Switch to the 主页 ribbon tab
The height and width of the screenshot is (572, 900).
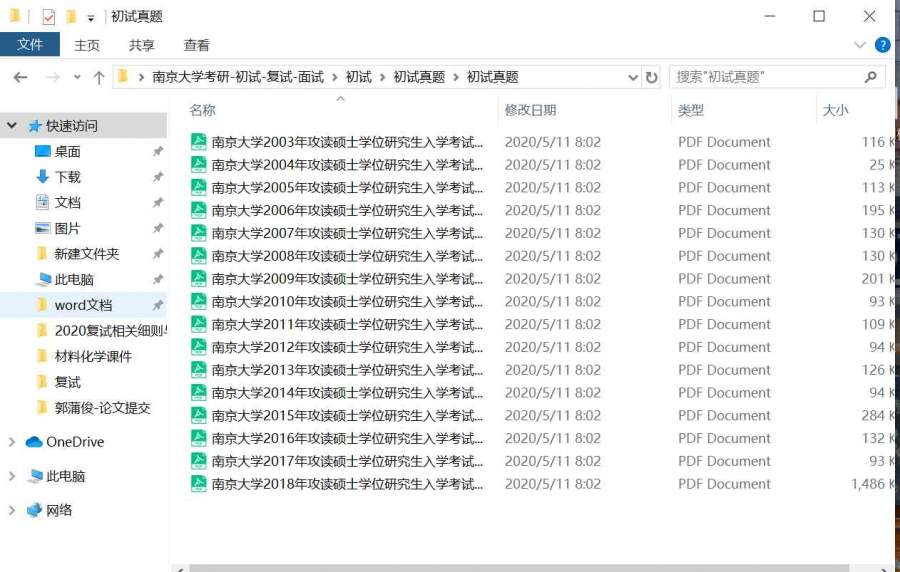(87, 45)
